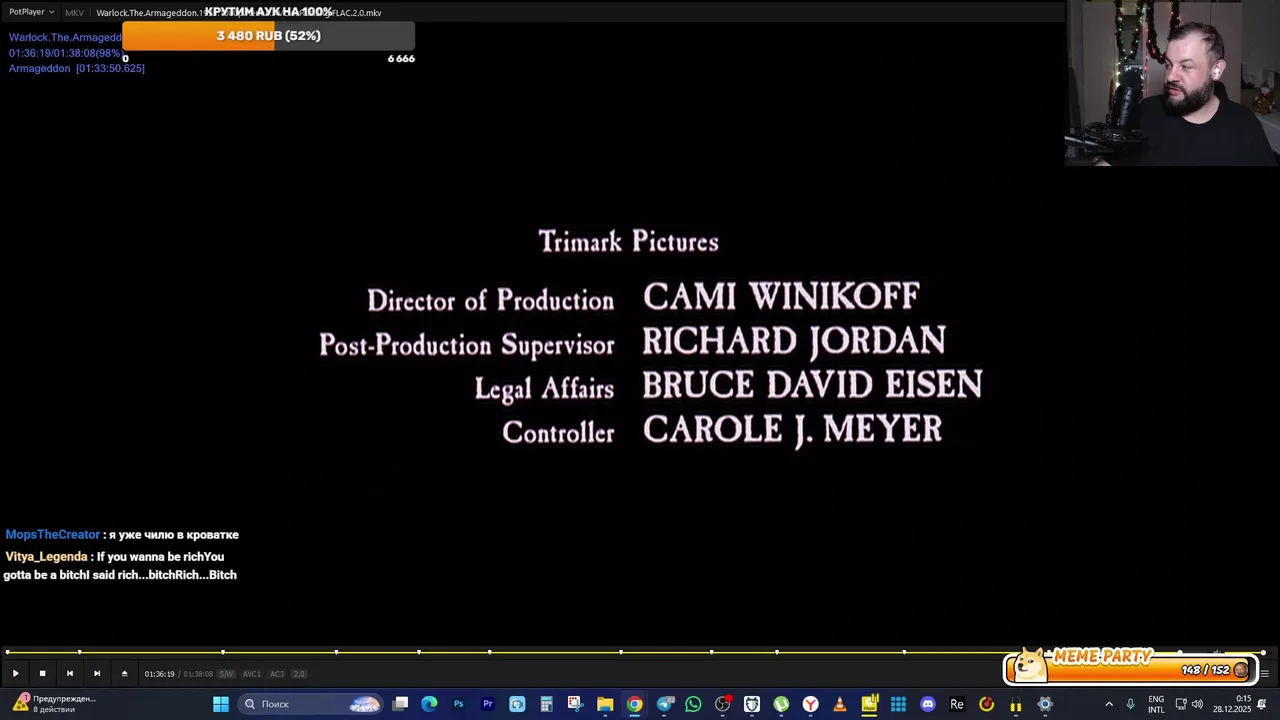Open the PotPlayer playlist hamburger menu
Image resolution: width=1280 pixels, height=720 pixels.
[1264, 674]
